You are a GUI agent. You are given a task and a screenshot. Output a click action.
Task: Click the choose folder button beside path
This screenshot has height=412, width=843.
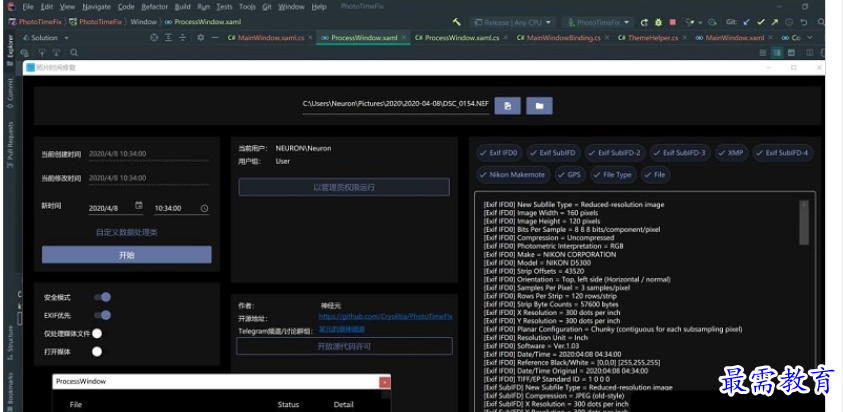pos(539,106)
